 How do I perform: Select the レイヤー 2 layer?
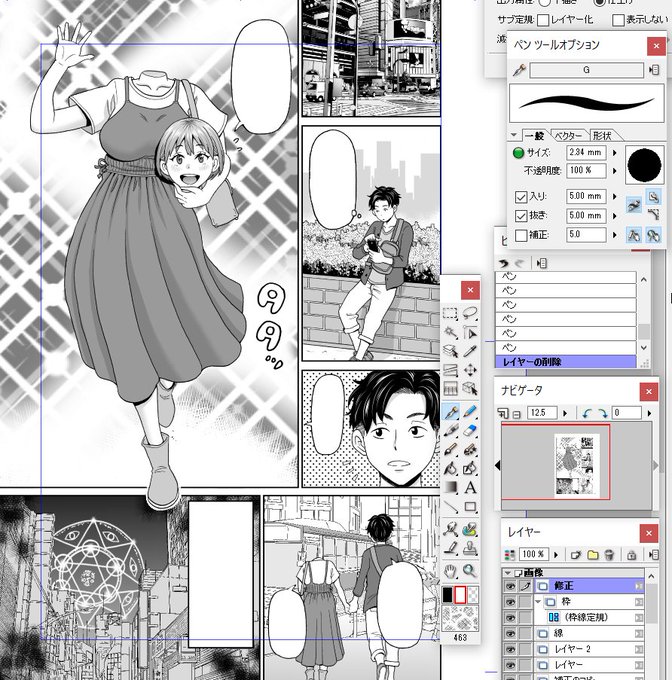[589, 649]
